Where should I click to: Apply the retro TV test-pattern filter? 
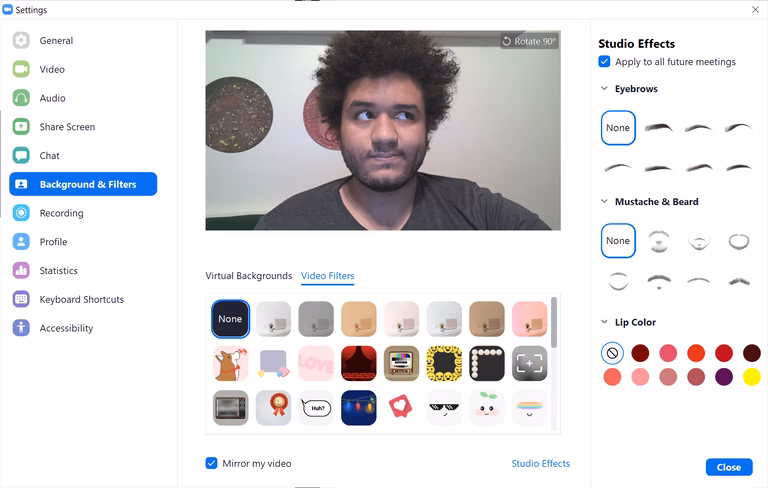pos(402,364)
